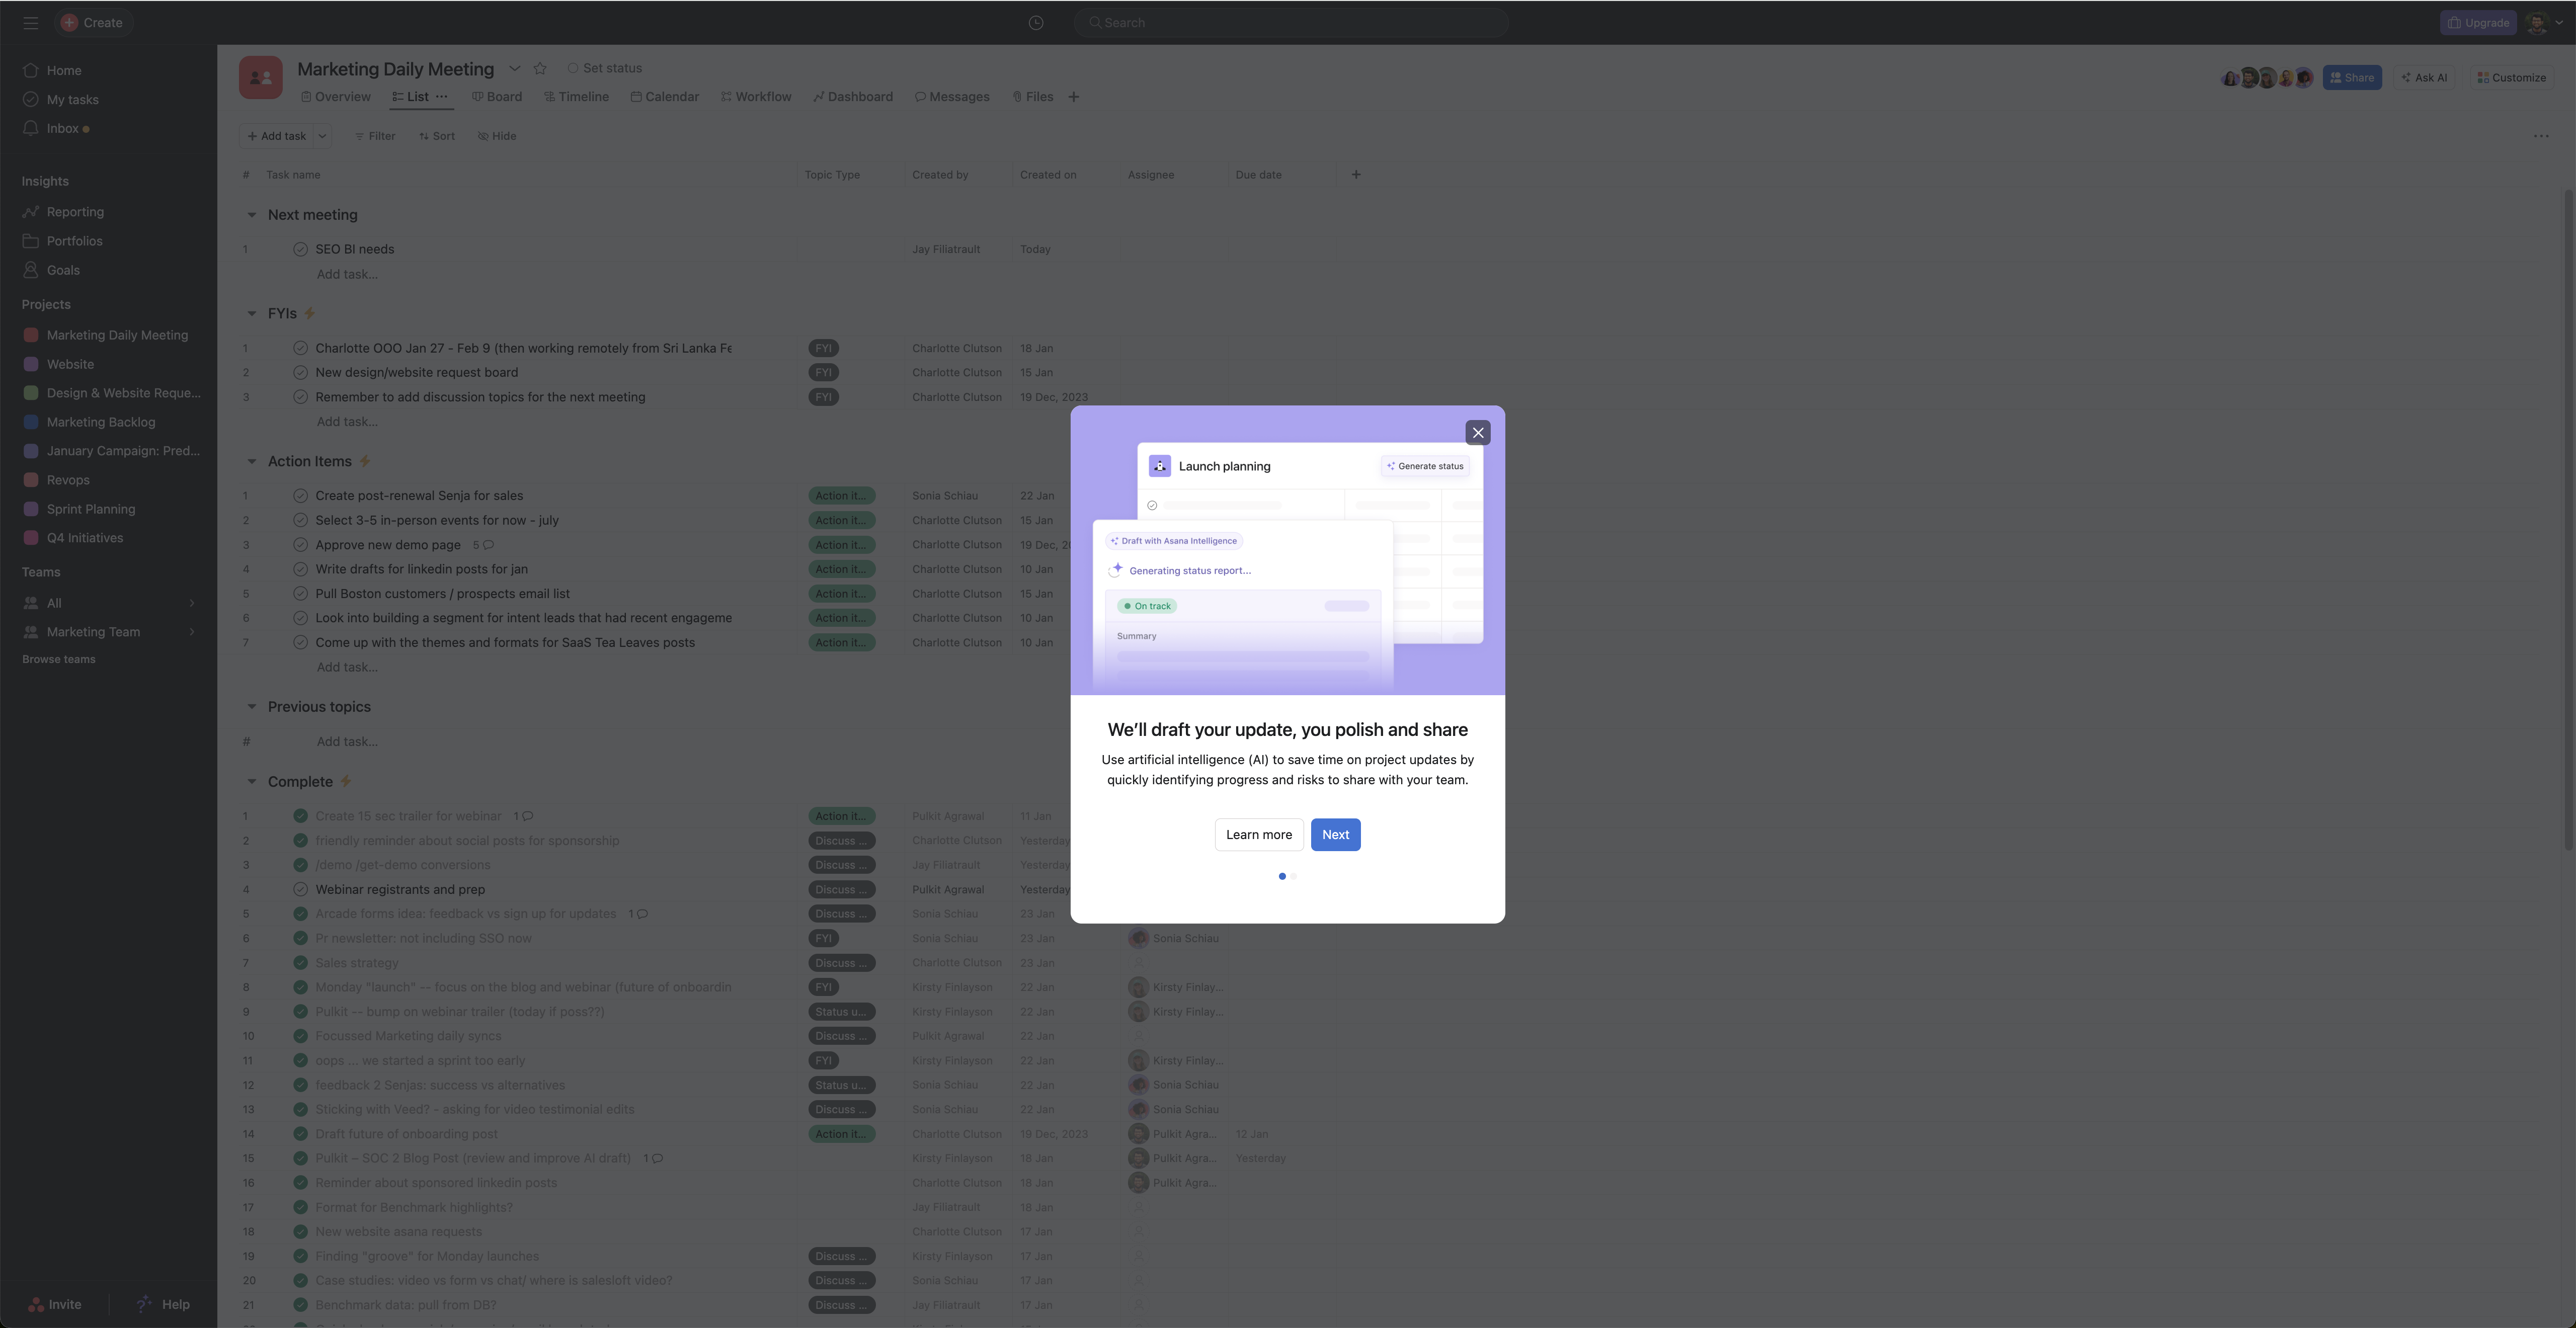Open Help at sidebar bottom
Screen dimensions: 2576x1328
163,1304
